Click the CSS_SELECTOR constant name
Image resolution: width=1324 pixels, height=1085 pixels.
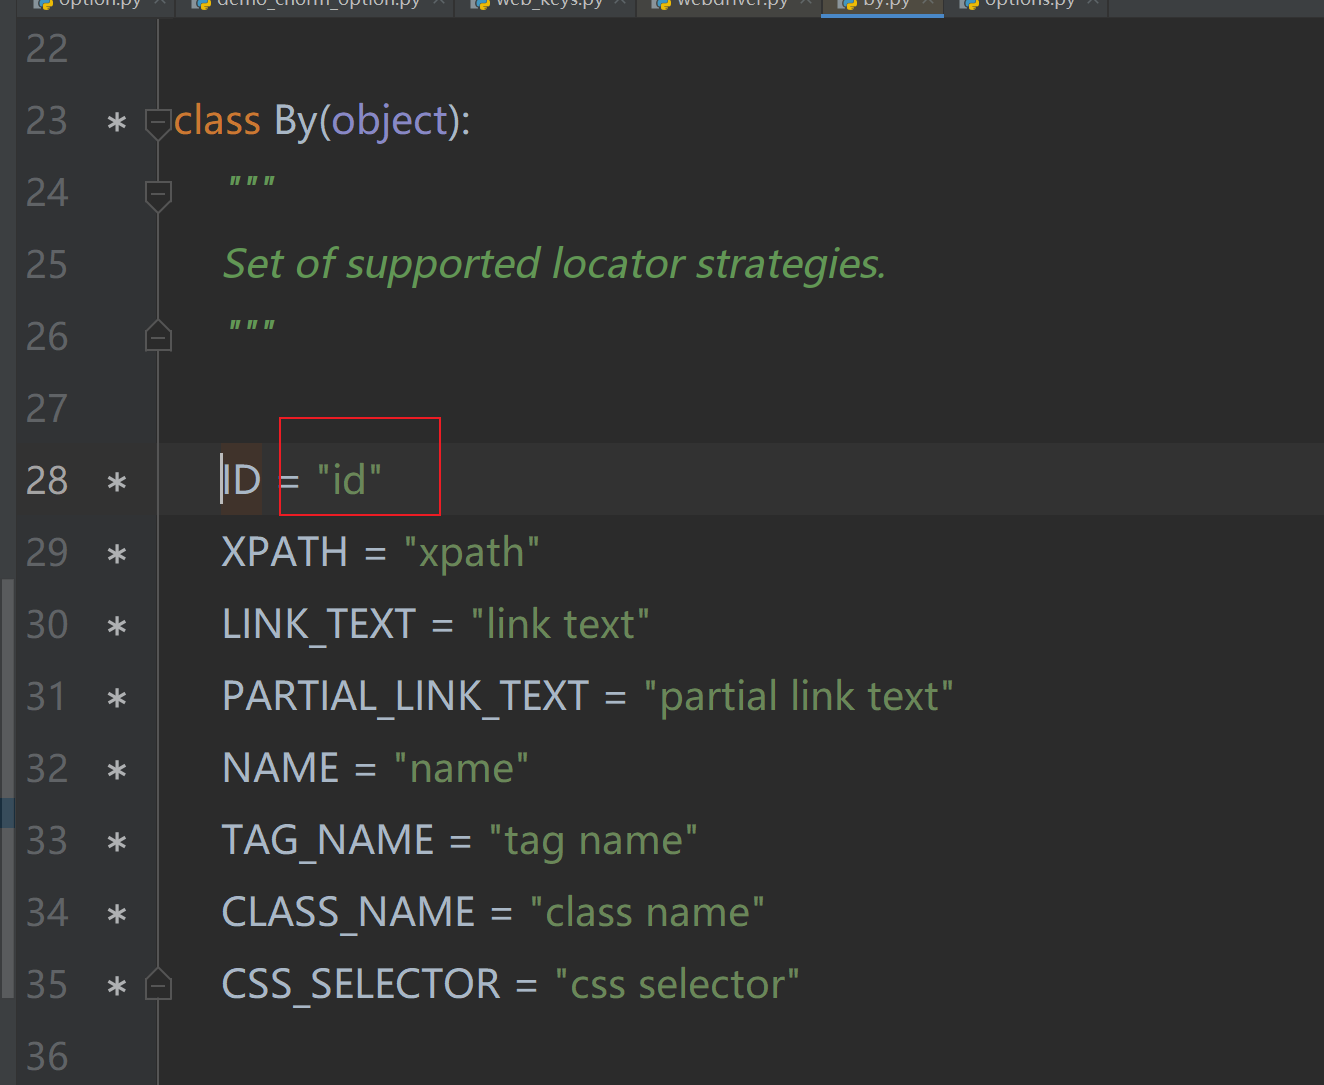pyautogui.click(x=360, y=985)
